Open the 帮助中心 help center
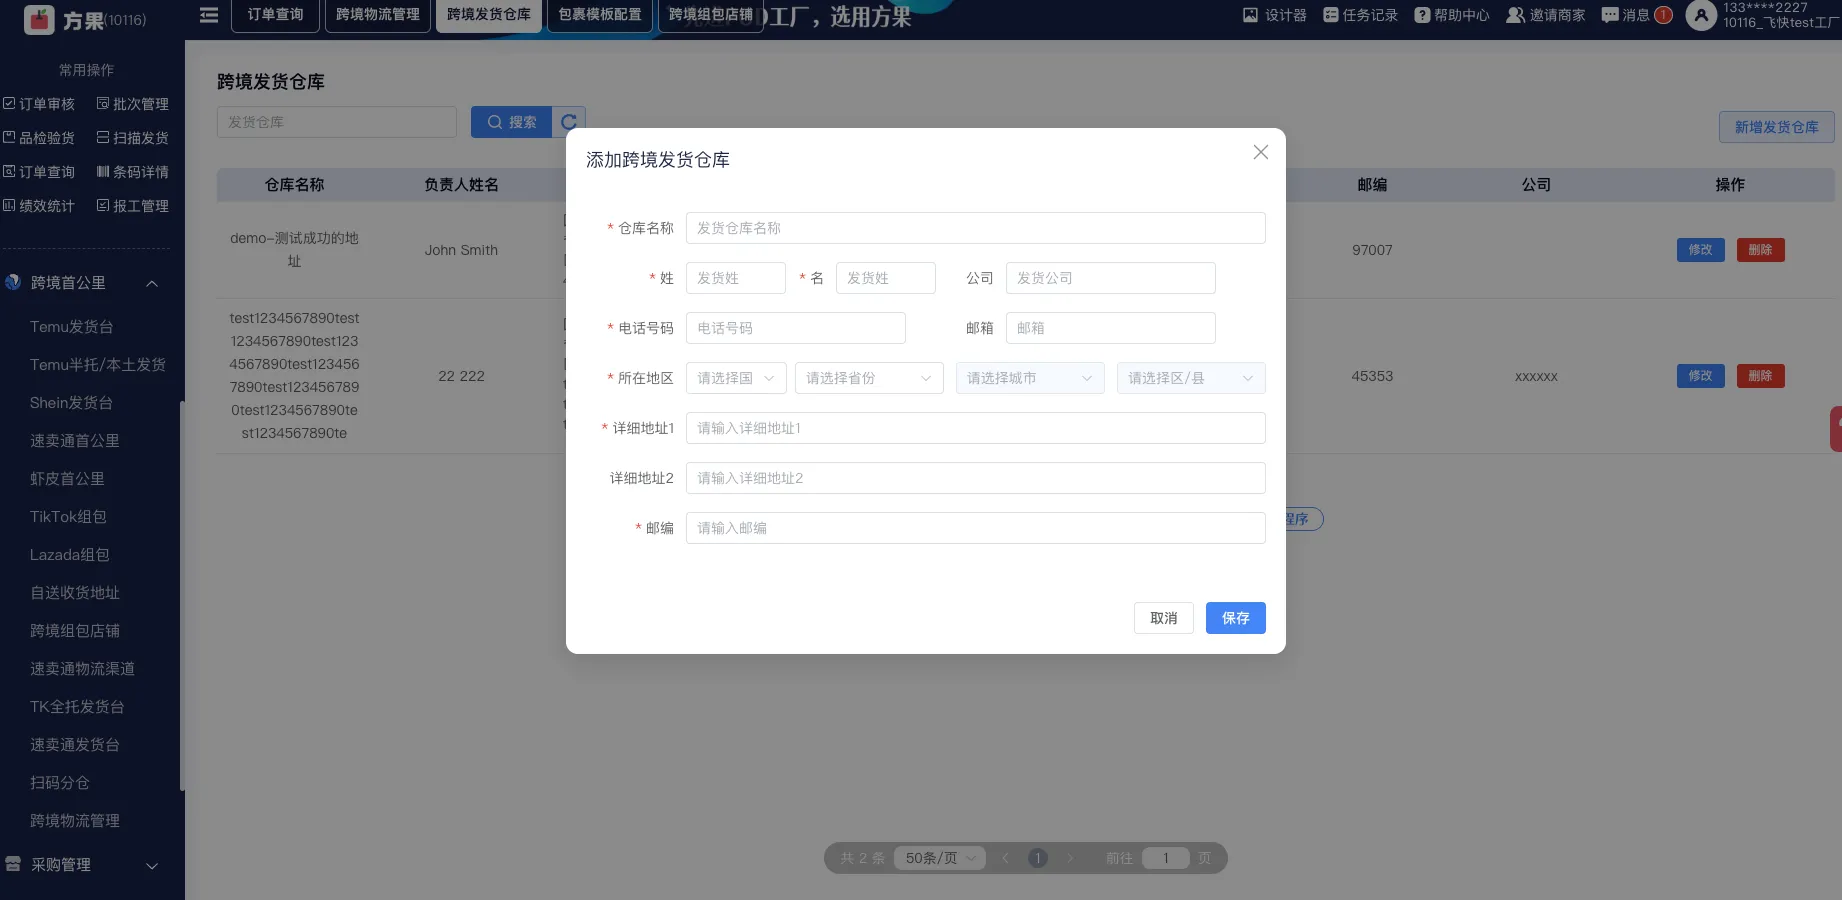Image resolution: width=1842 pixels, height=900 pixels. click(x=1450, y=15)
